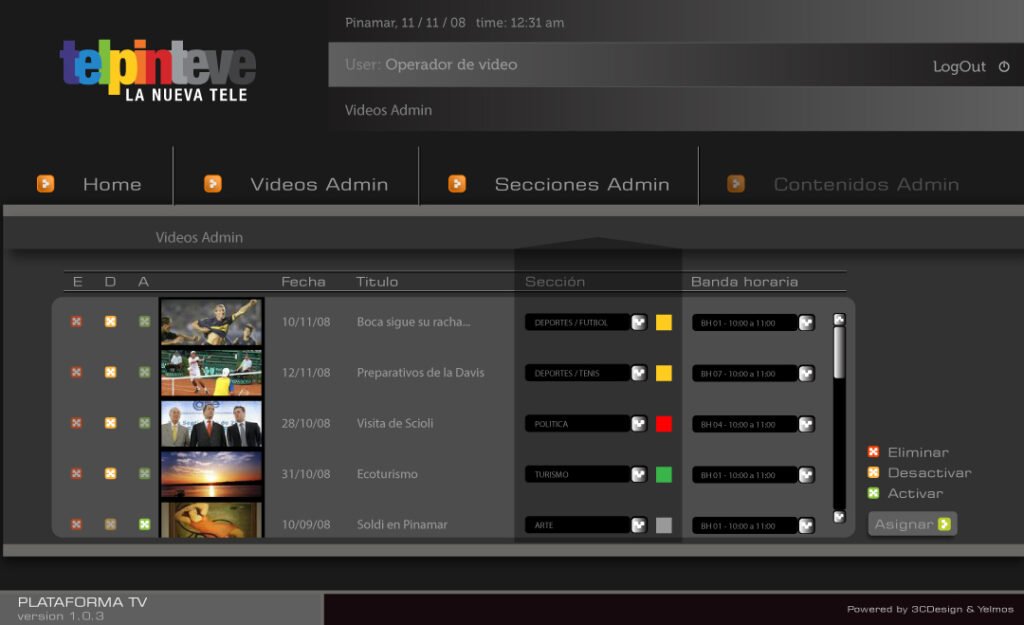1024x625 pixels.
Task: Click the orange arrow icon beside Videos Admin
Action: click(213, 184)
